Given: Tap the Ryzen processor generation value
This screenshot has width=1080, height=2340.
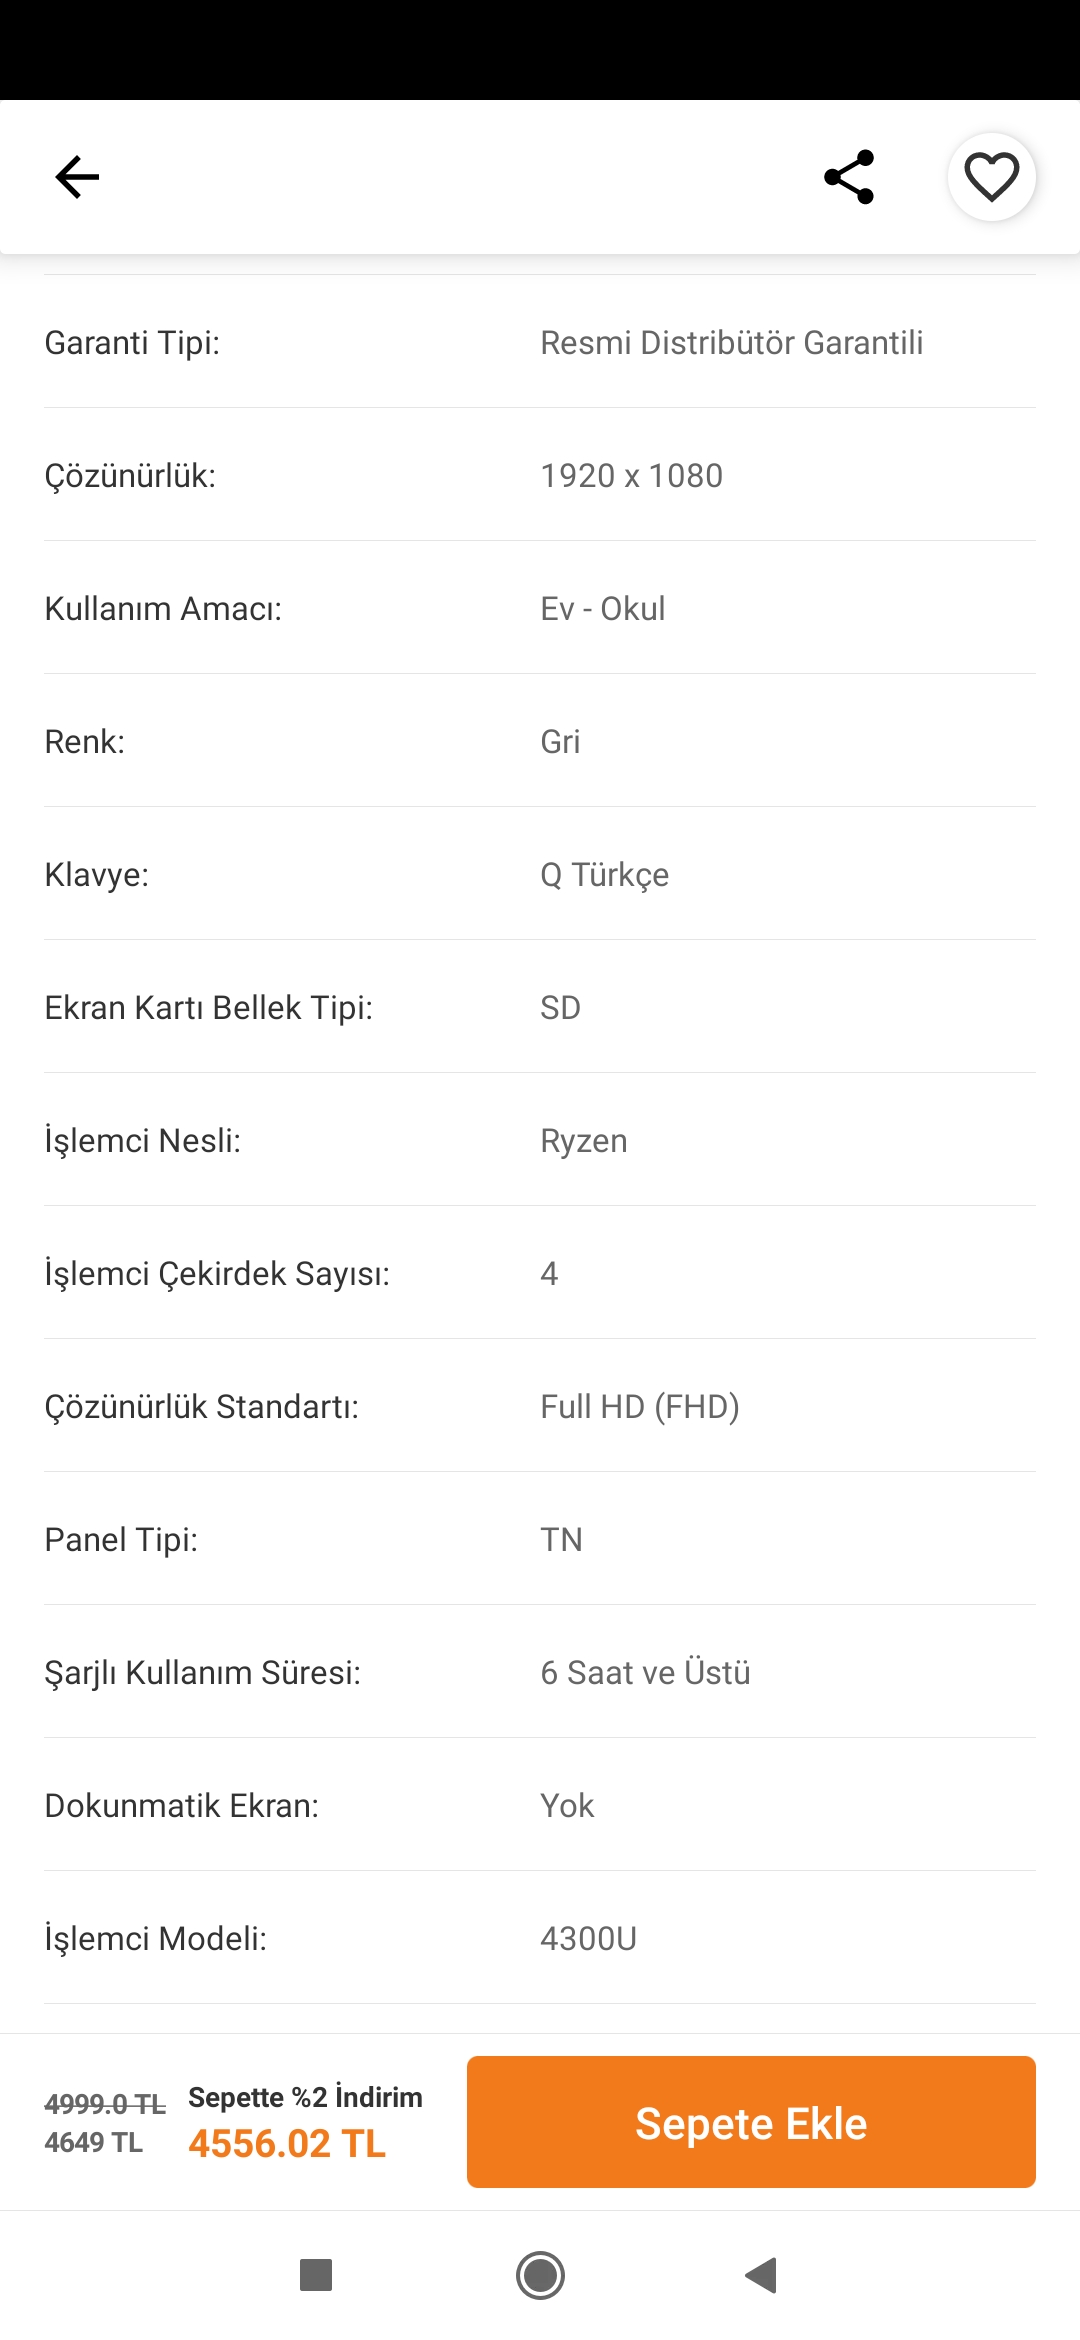Looking at the screenshot, I should tap(584, 1141).
